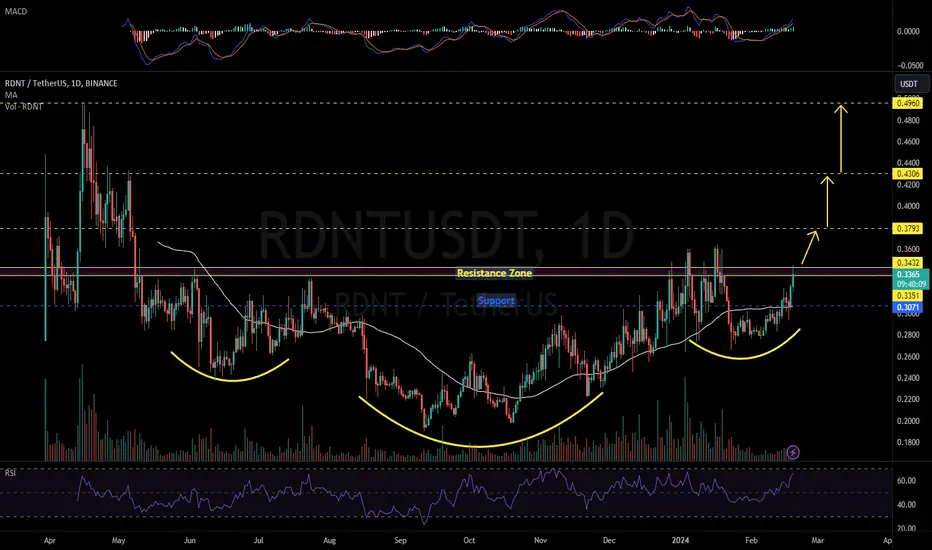Click the Aug label on time axis
Screen dimensions: 932x550
[329, 540]
